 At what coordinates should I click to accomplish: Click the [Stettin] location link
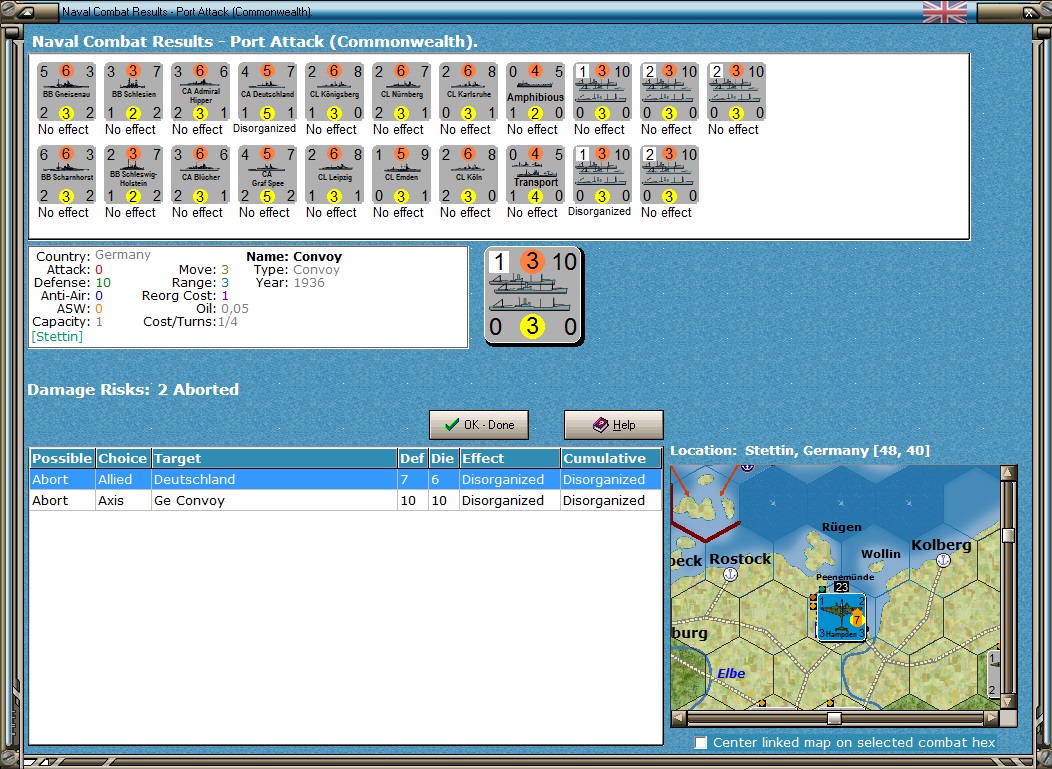(x=57, y=336)
